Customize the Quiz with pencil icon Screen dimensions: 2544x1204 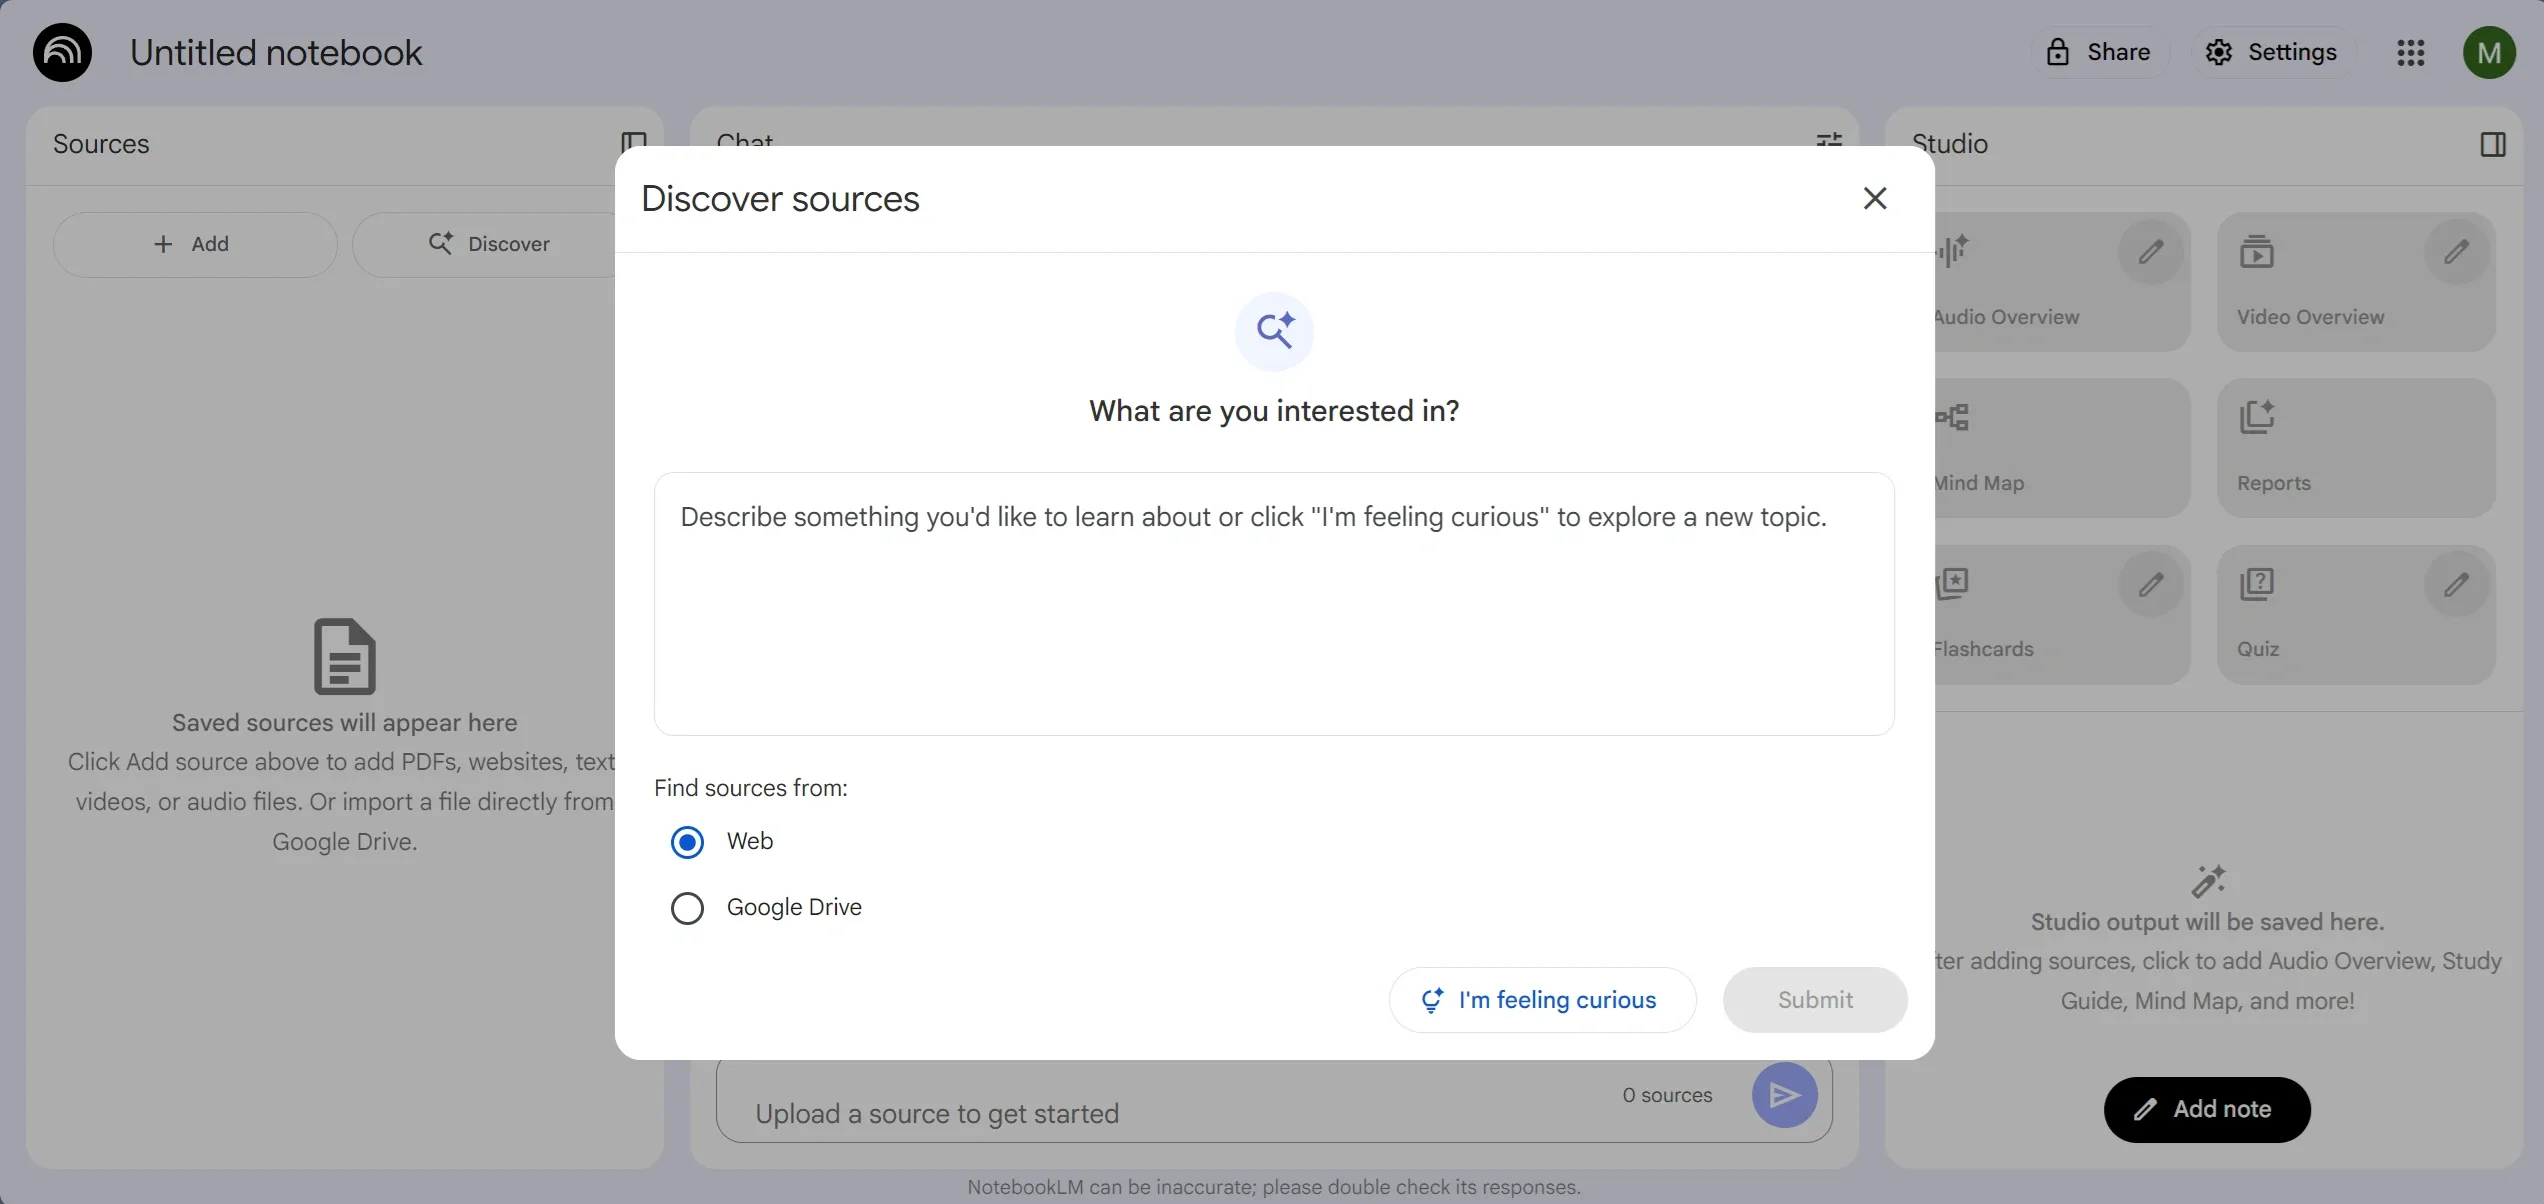pyautogui.click(x=2456, y=584)
